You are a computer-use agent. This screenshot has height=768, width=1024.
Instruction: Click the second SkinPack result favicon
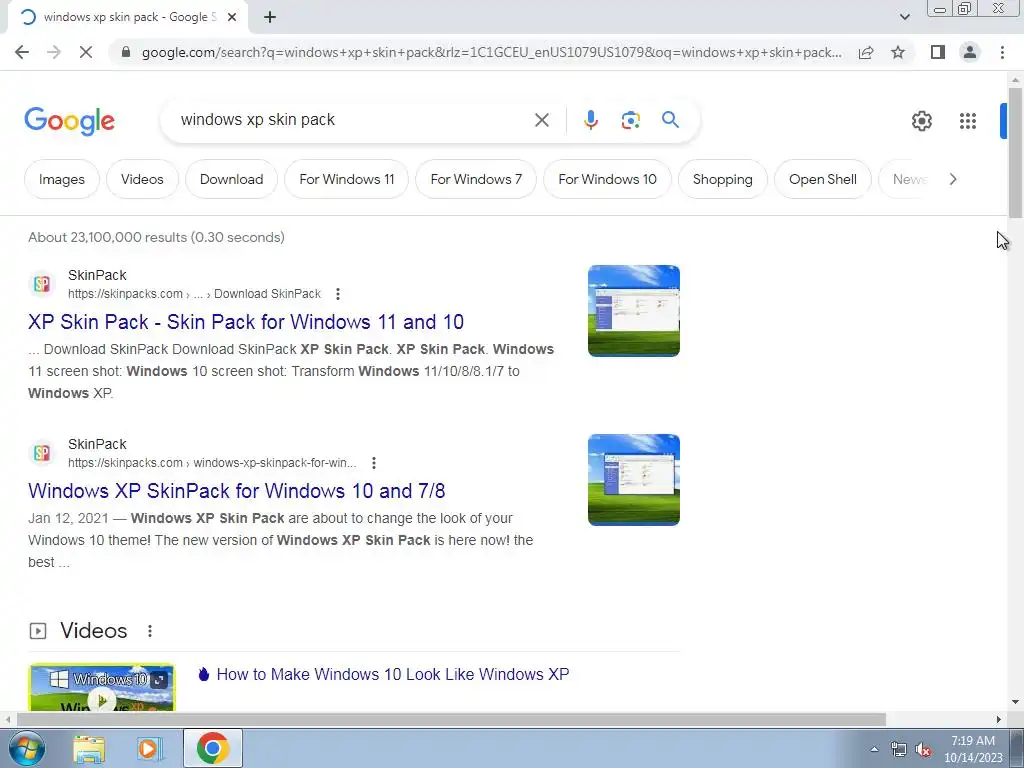pos(42,453)
